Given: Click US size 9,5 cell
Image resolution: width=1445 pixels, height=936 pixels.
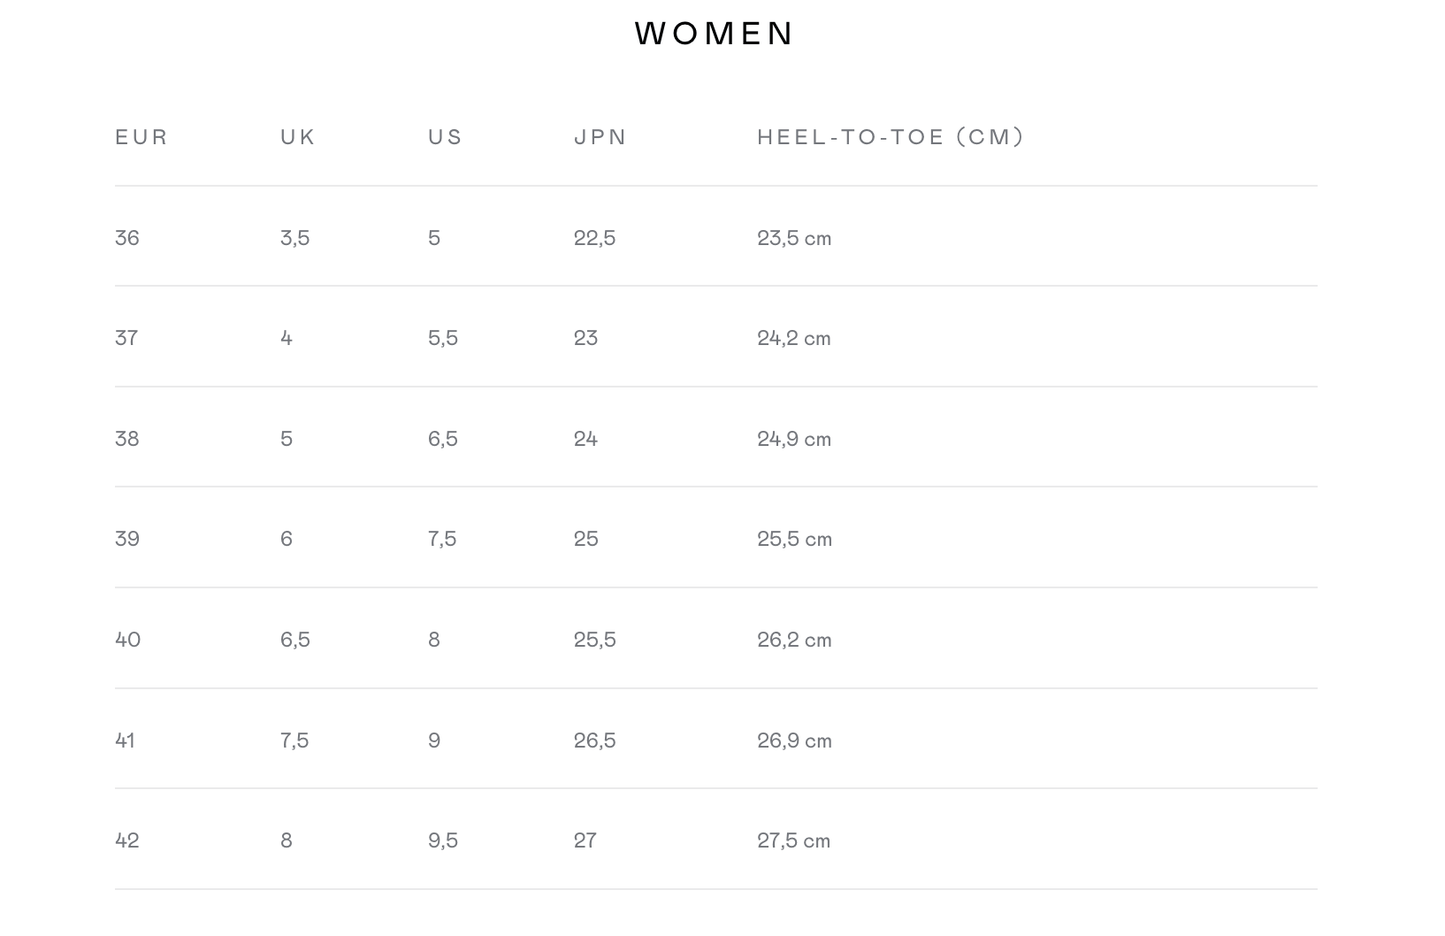Looking at the screenshot, I should click(443, 841).
